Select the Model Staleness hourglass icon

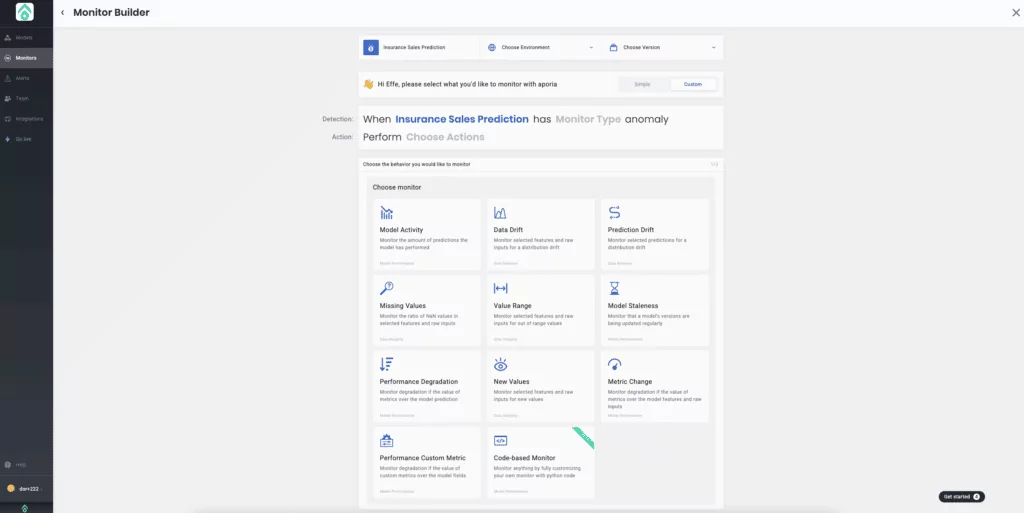click(615, 288)
